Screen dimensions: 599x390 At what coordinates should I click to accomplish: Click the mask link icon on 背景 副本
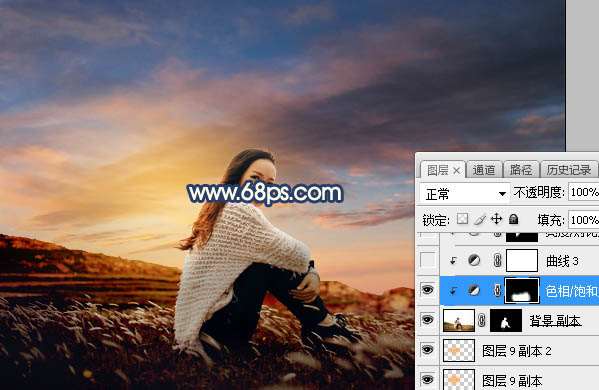tap(482, 320)
